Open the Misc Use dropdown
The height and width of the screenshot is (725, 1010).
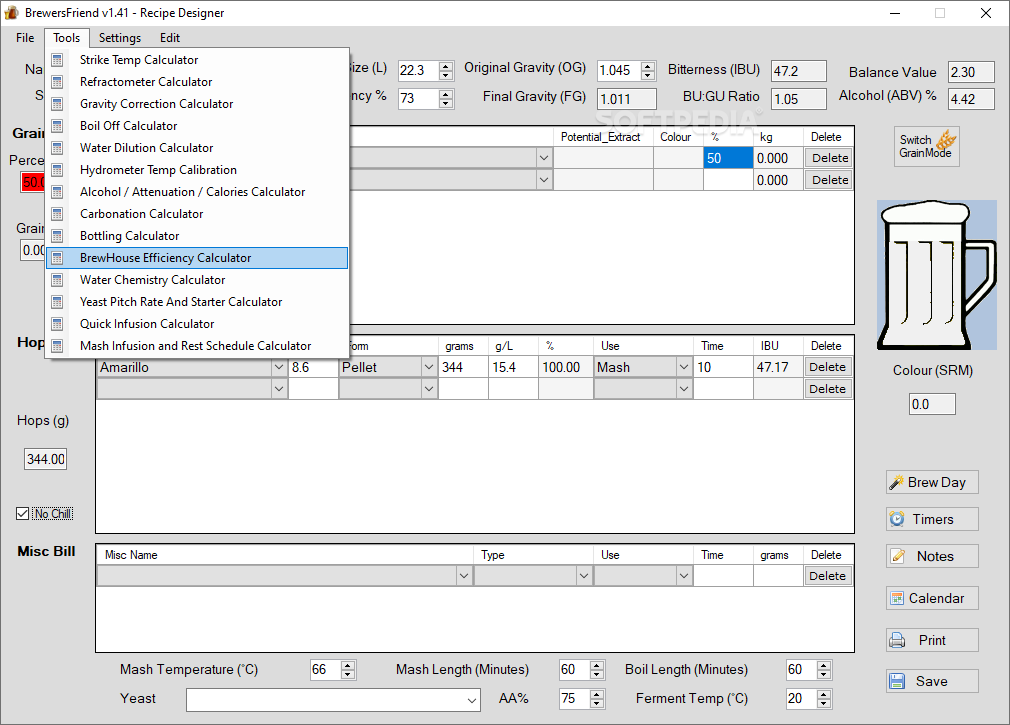pyautogui.click(x=684, y=576)
